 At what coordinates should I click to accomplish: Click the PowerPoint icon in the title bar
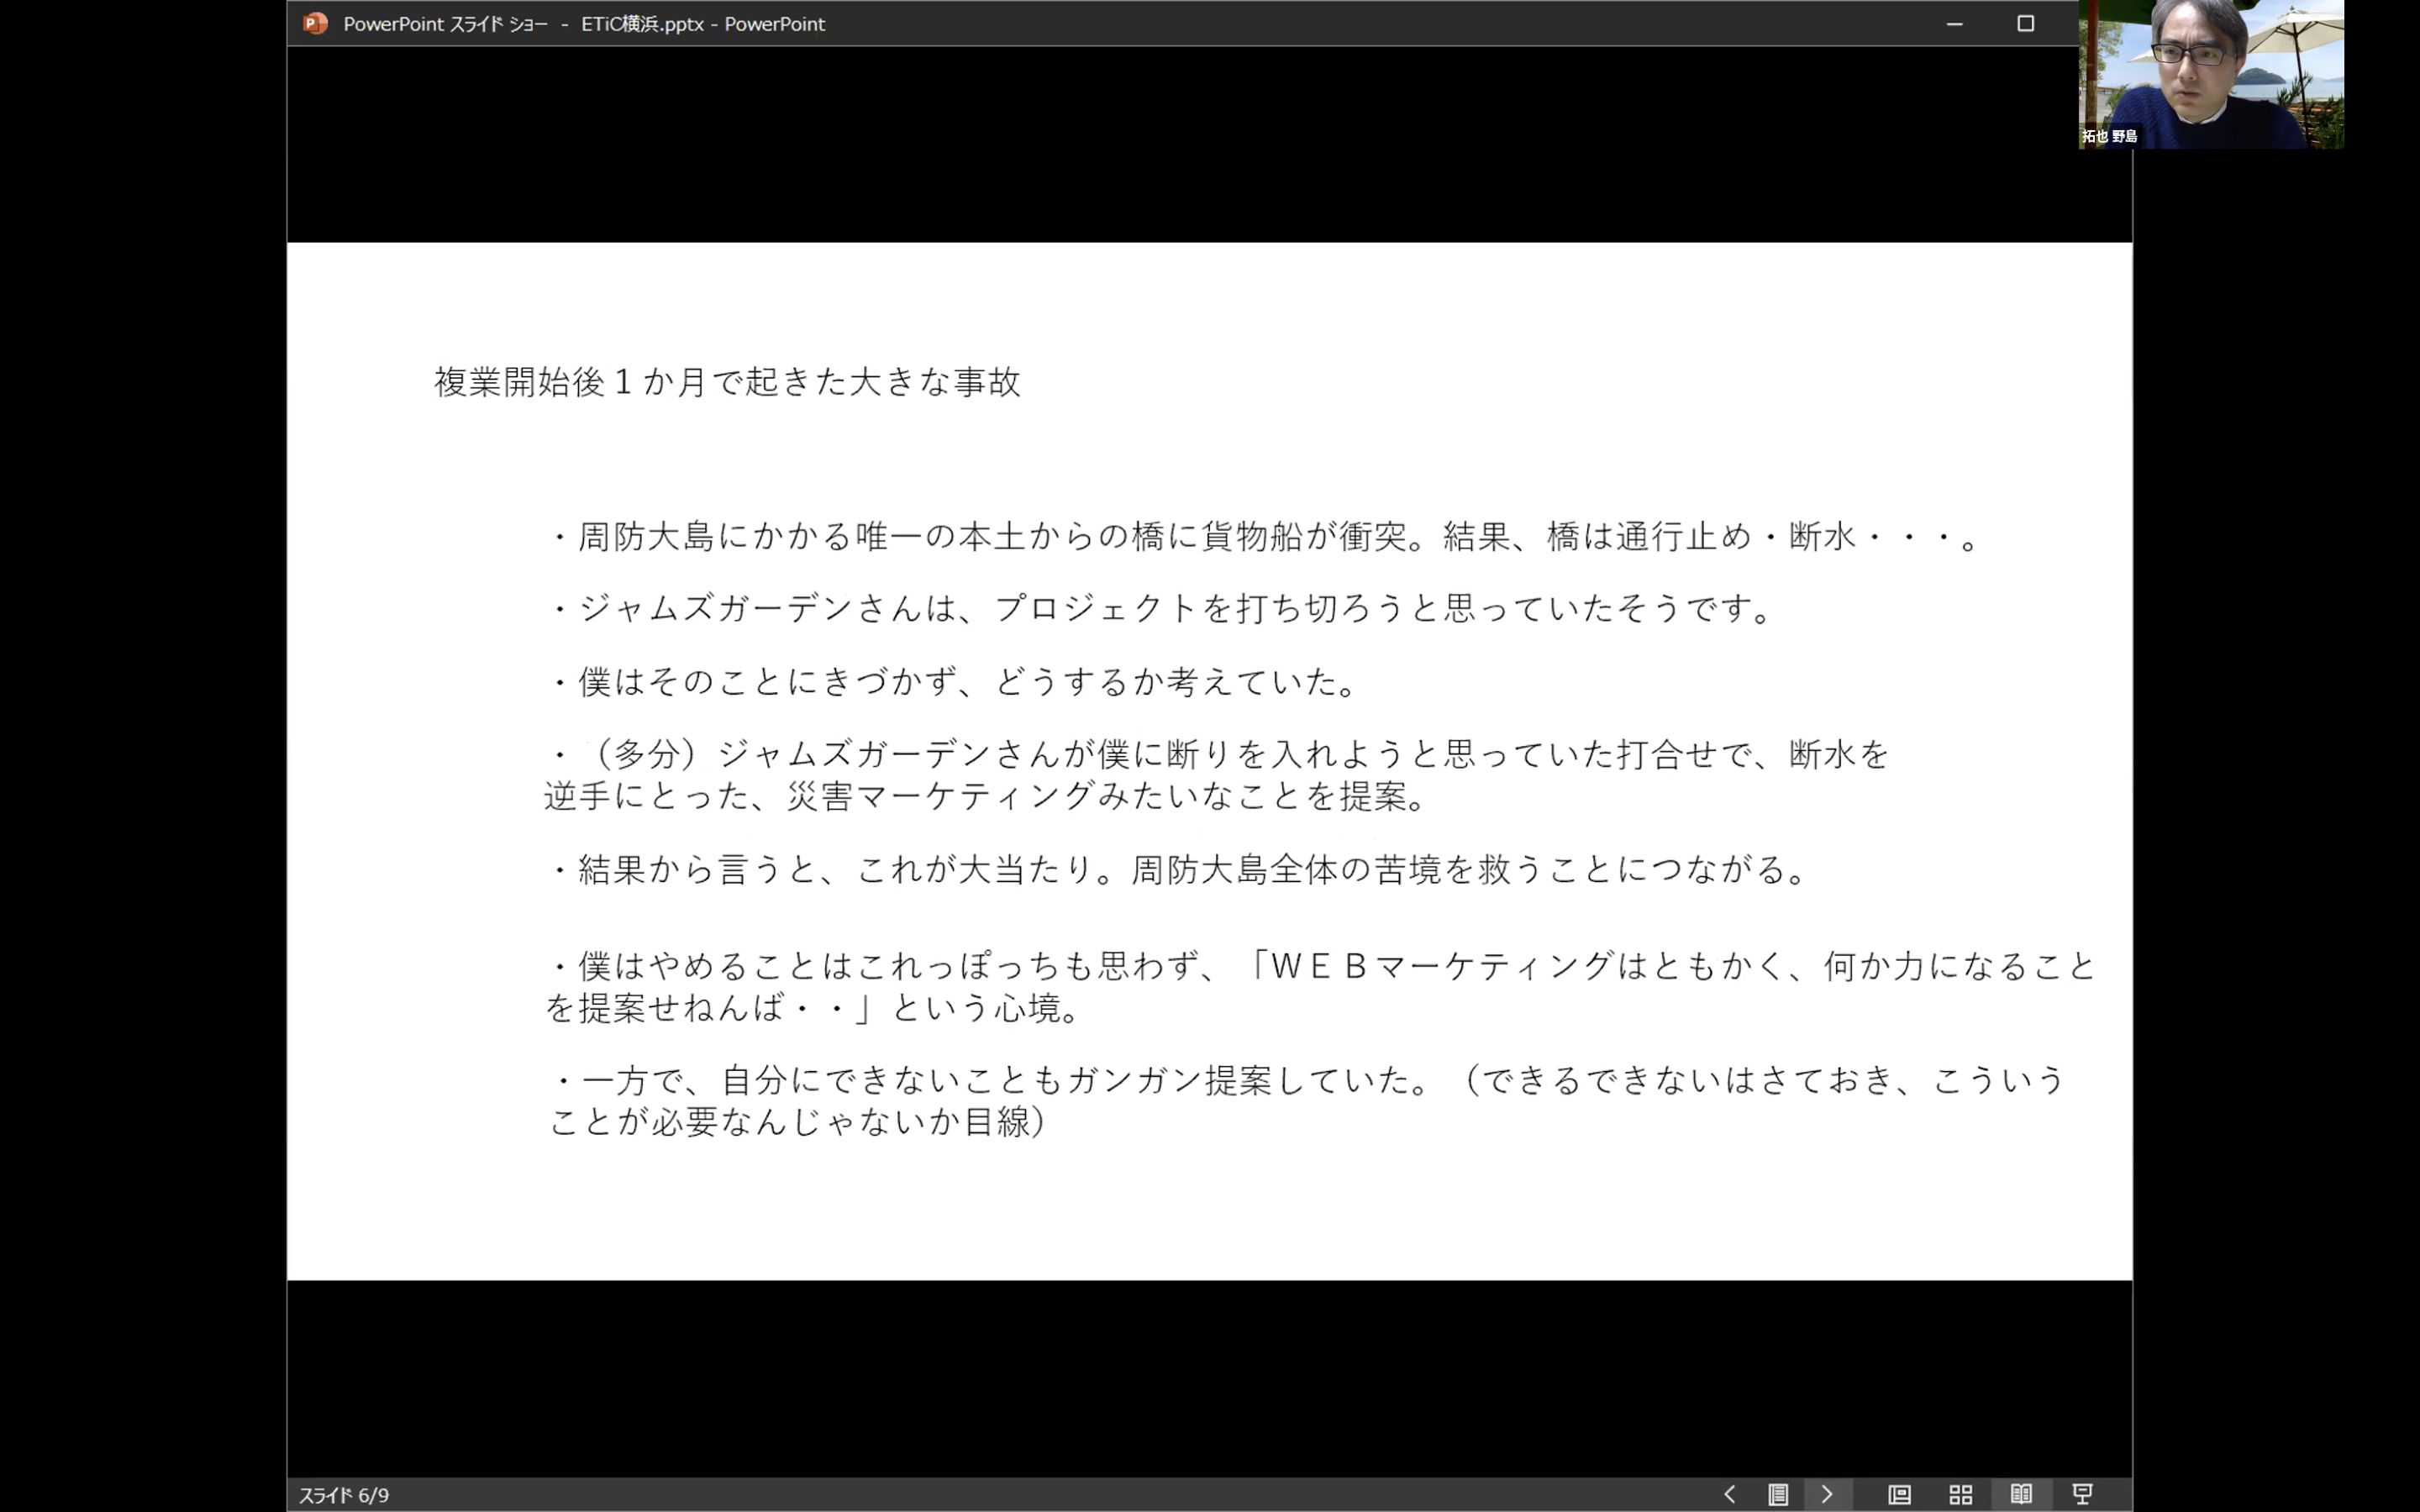point(315,24)
